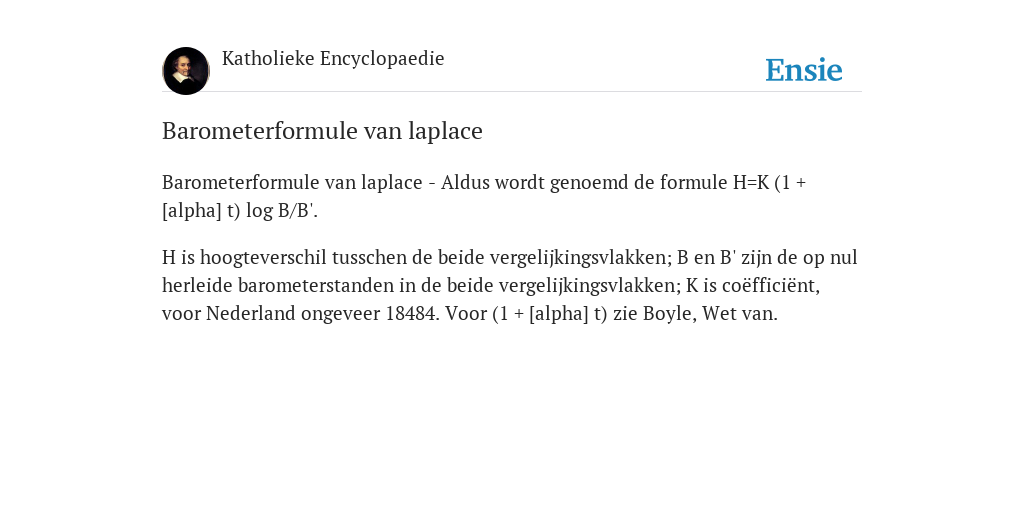Viewport: 1024px width, 512px height.
Task: Click the formula text H=K (1 +
Action: point(769,182)
